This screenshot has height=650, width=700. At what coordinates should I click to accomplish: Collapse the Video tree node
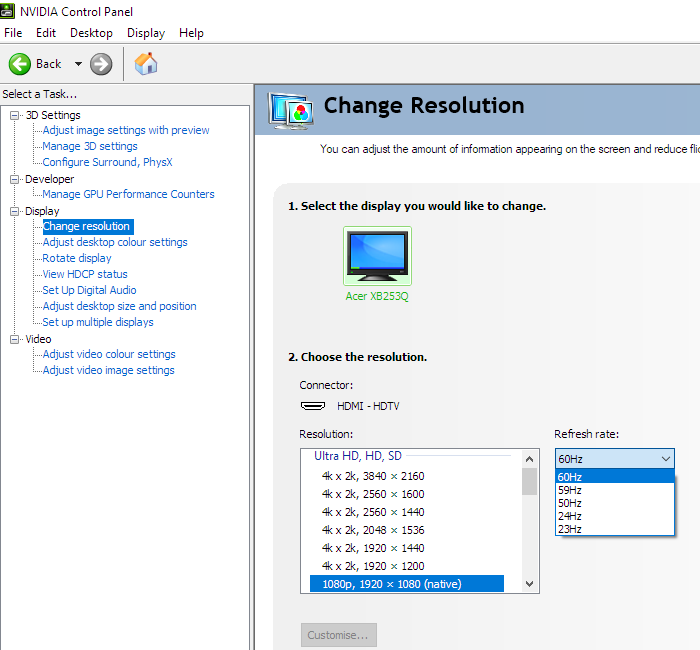click(14, 339)
